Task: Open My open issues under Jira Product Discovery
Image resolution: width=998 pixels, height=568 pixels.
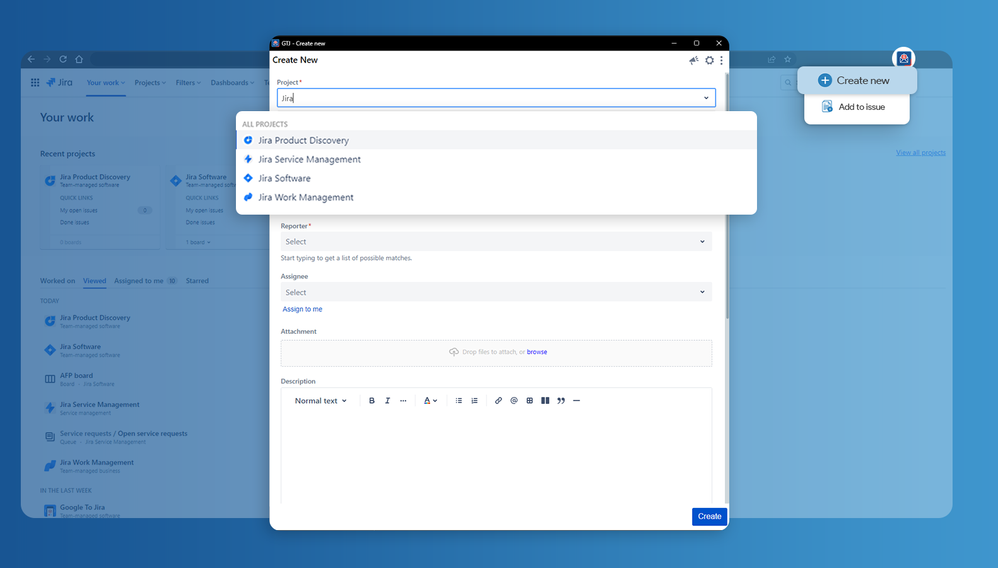Action: 79,210
